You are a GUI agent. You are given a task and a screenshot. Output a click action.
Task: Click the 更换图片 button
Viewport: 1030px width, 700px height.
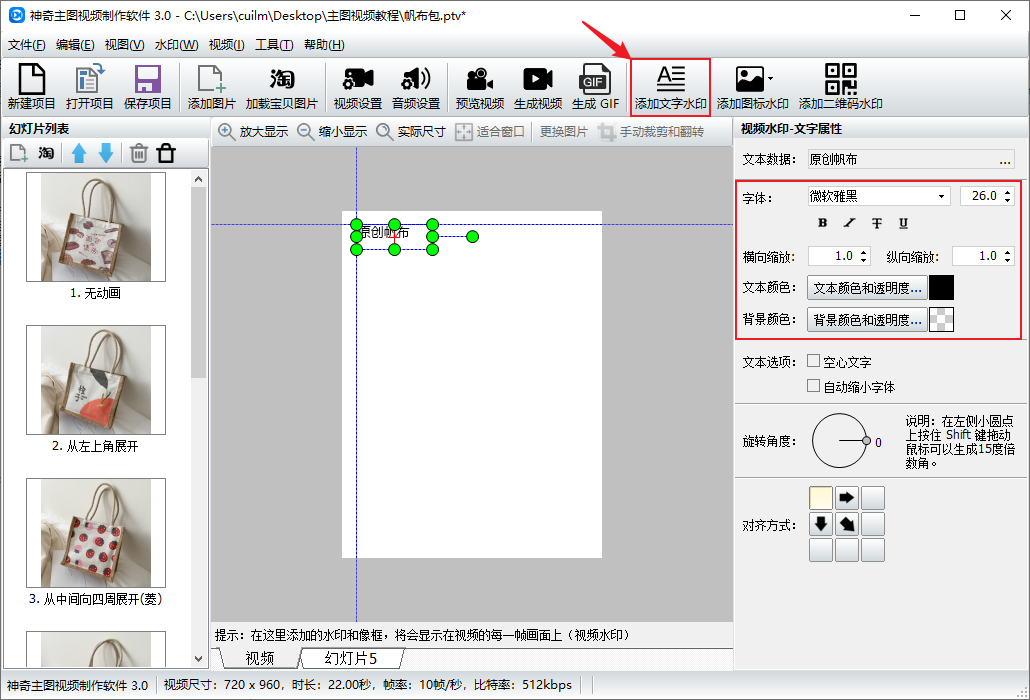click(x=564, y=131)
